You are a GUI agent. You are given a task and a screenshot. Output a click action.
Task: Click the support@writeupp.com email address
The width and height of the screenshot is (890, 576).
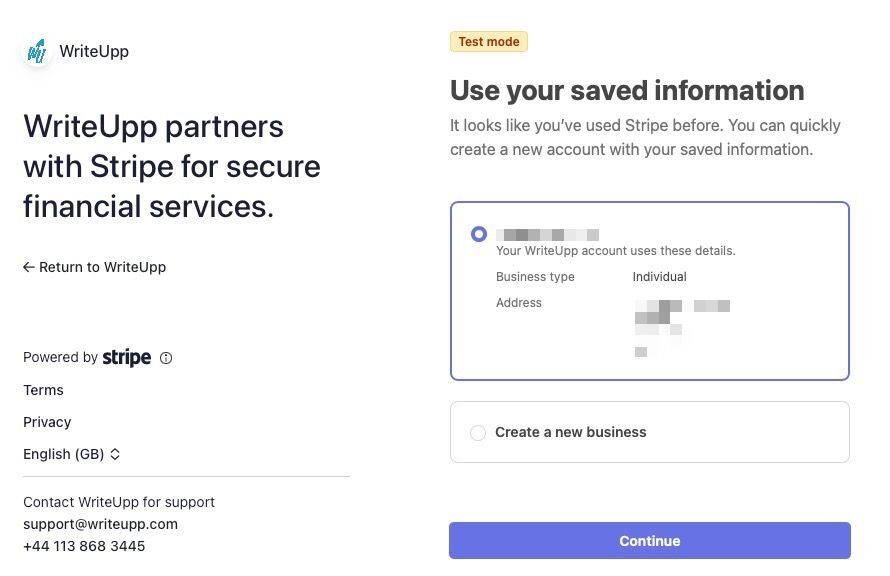[100, 524]
